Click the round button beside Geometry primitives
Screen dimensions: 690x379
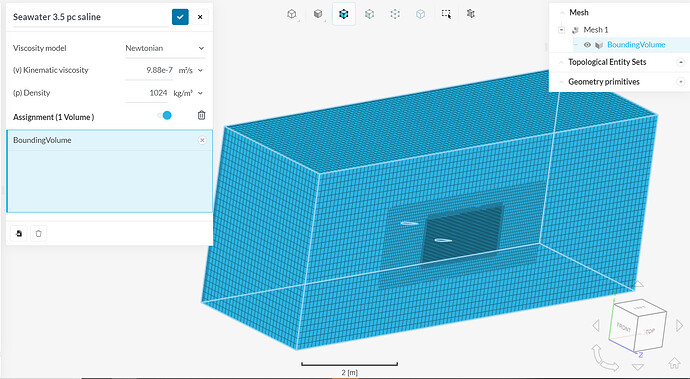click(681, 82)
